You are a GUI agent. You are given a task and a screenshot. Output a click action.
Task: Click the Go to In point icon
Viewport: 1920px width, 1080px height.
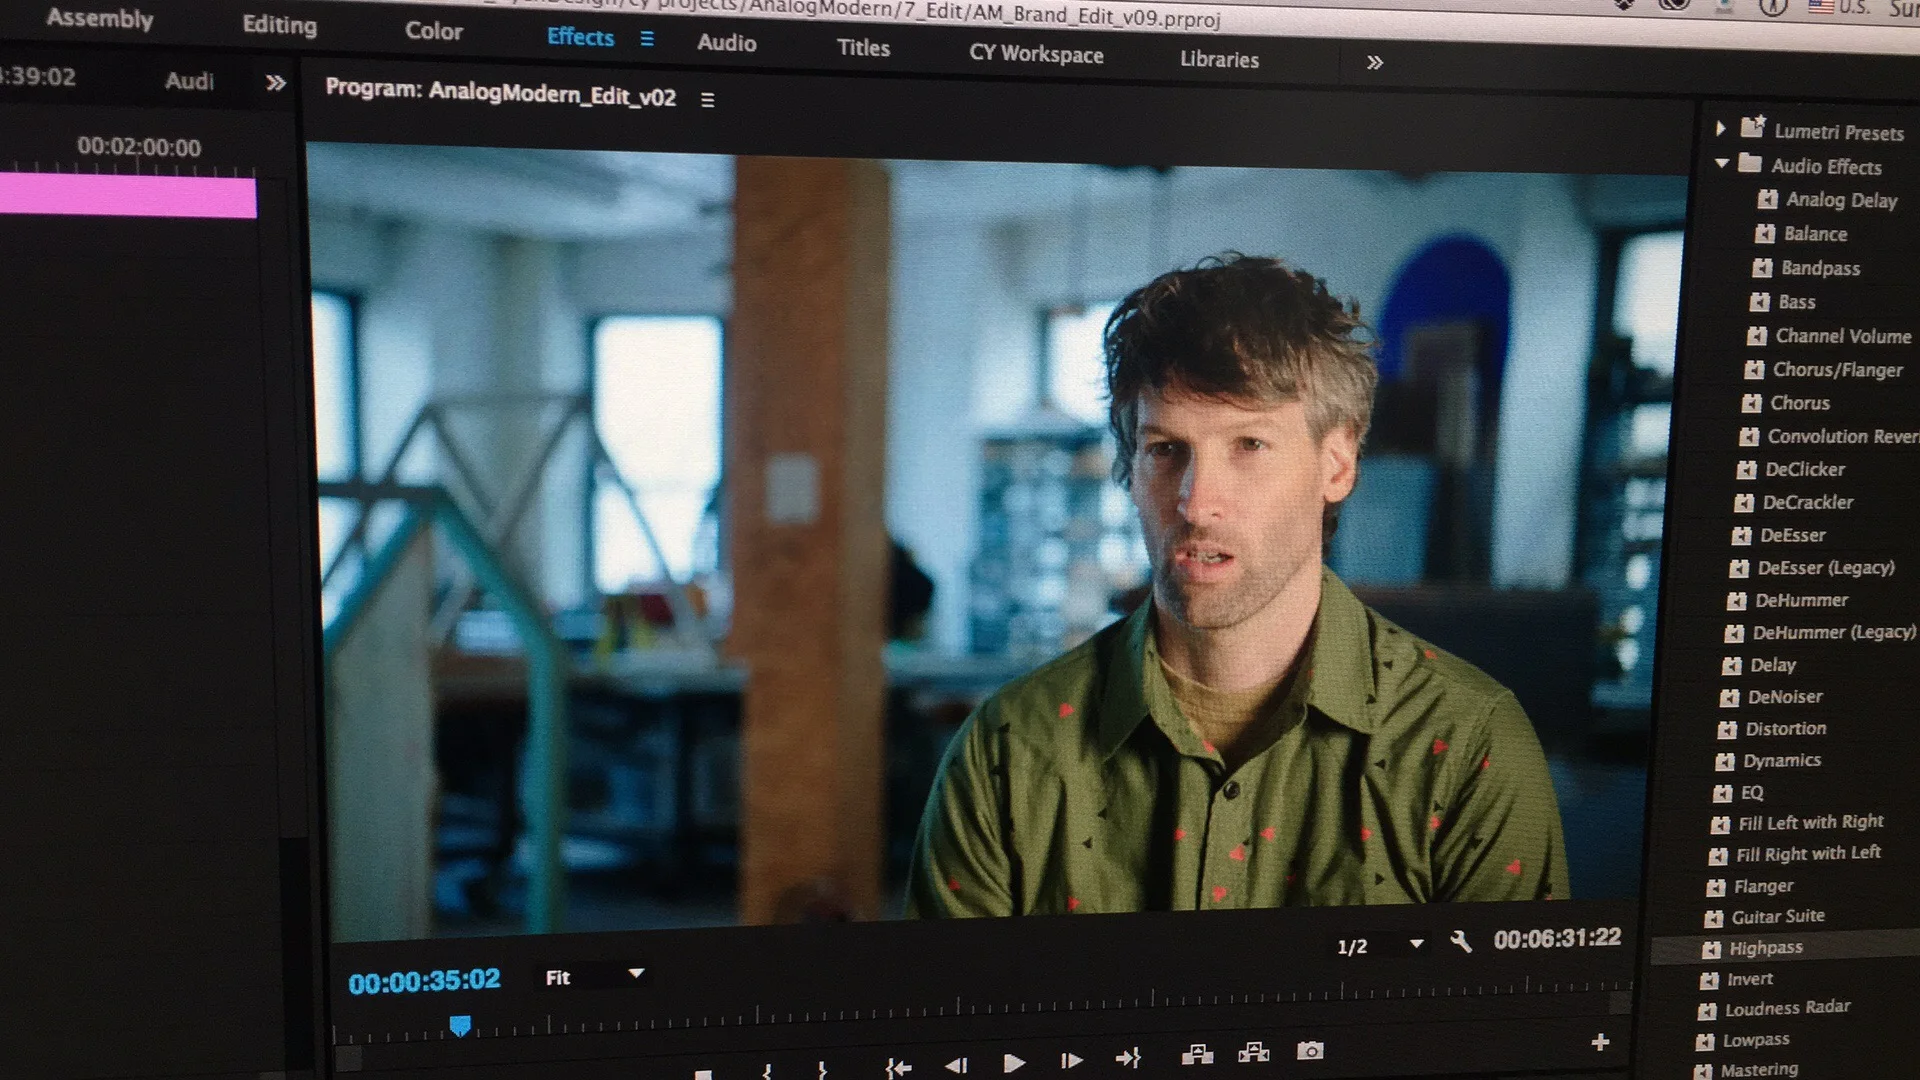click(x=898, y=1068)
